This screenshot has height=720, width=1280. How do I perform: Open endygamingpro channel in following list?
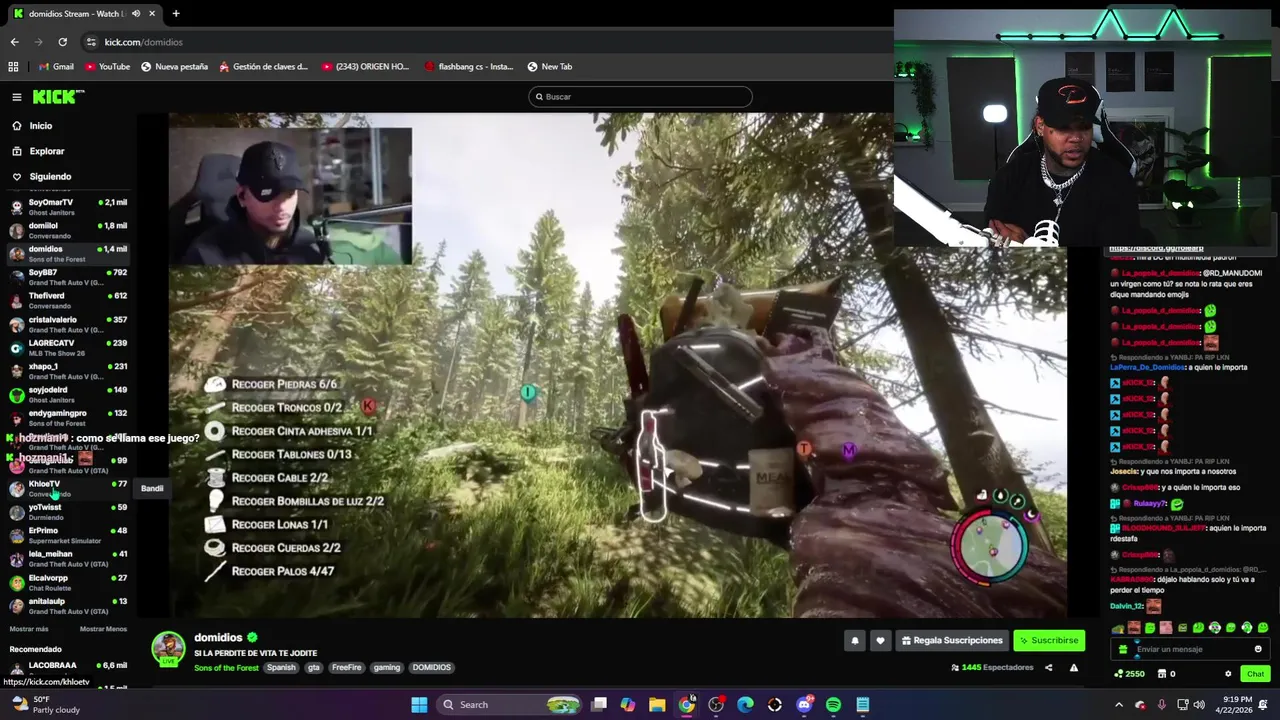[x=68, y=417]
